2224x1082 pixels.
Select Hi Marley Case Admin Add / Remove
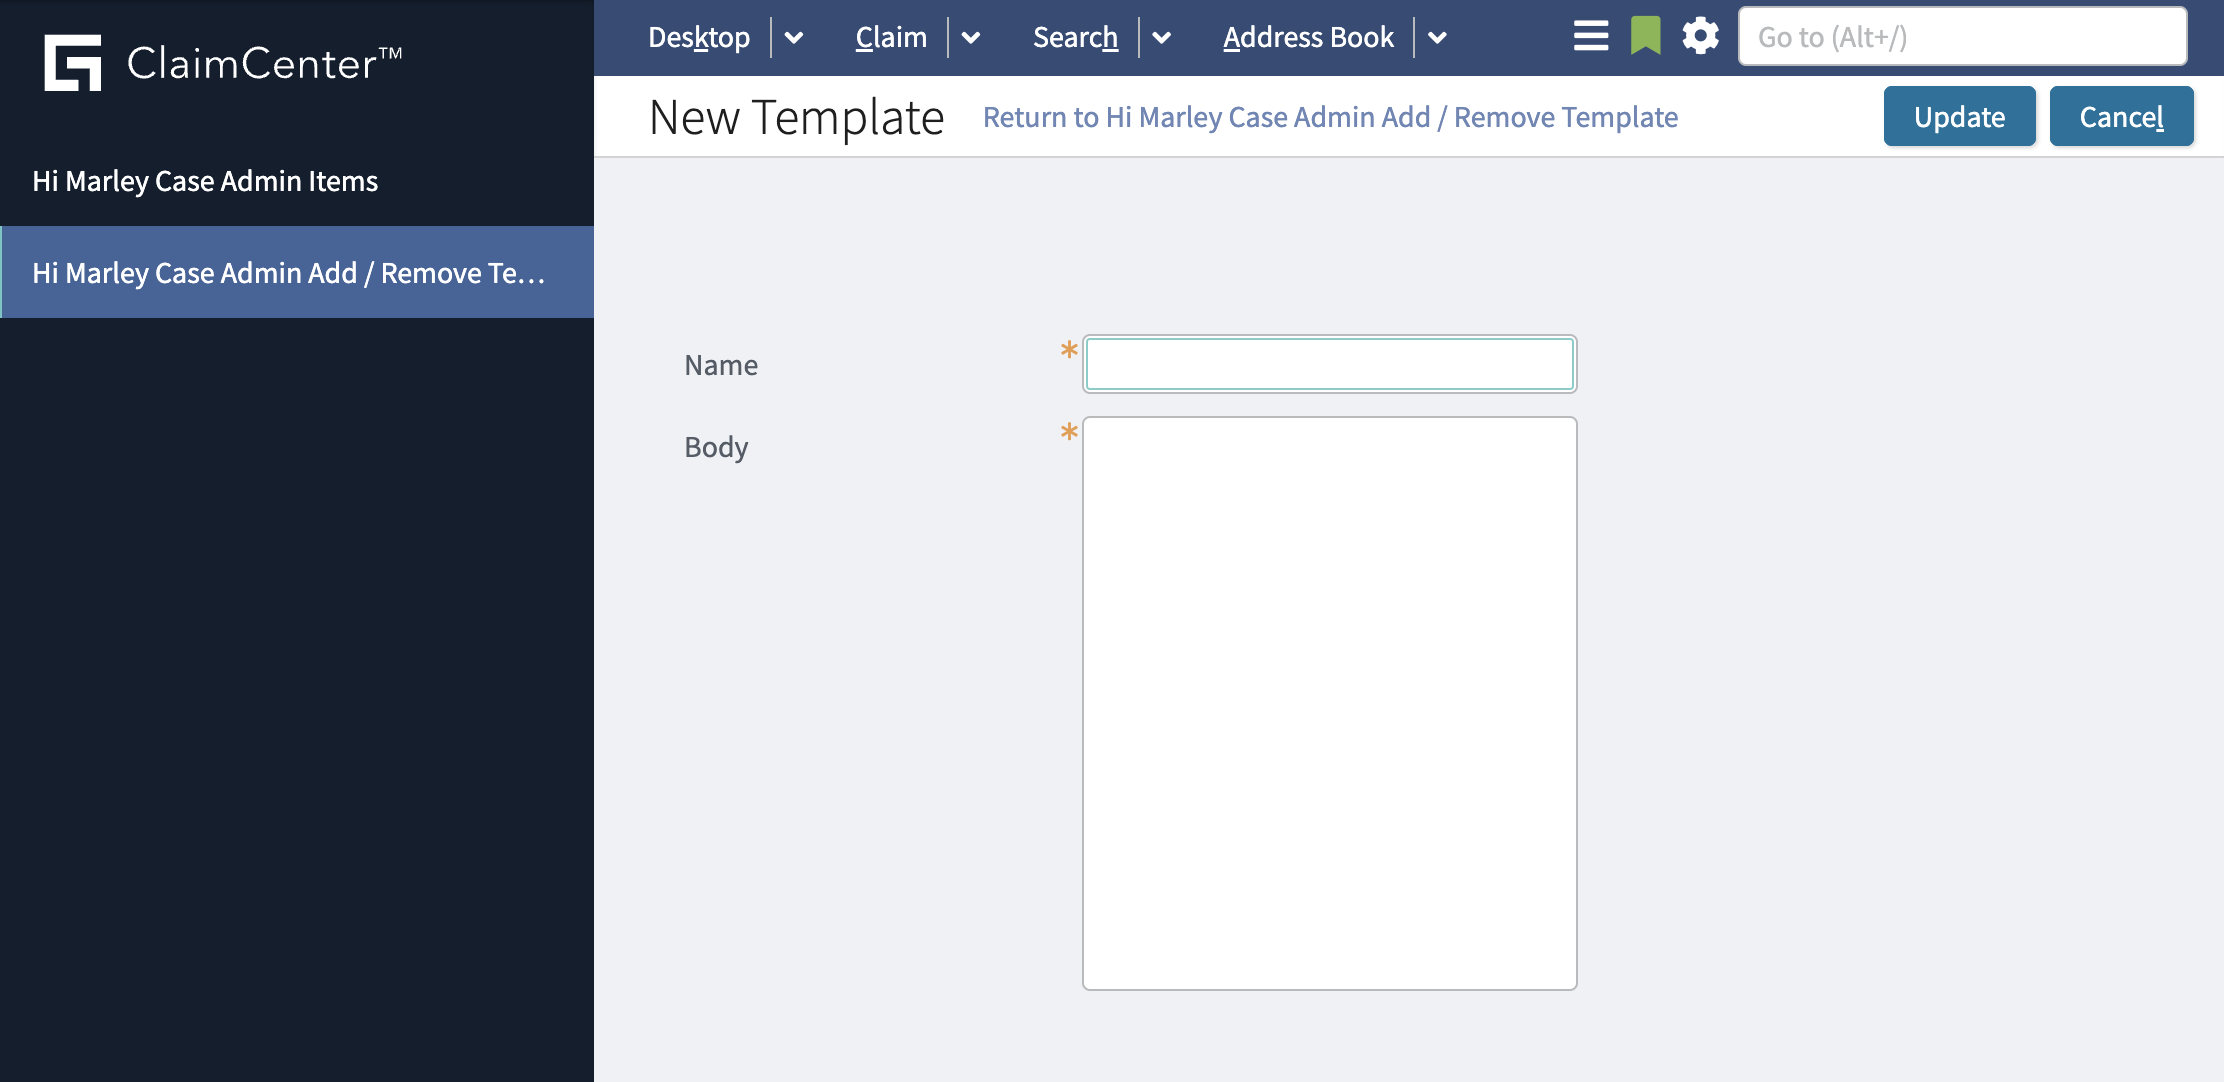[x=288, y=271]
